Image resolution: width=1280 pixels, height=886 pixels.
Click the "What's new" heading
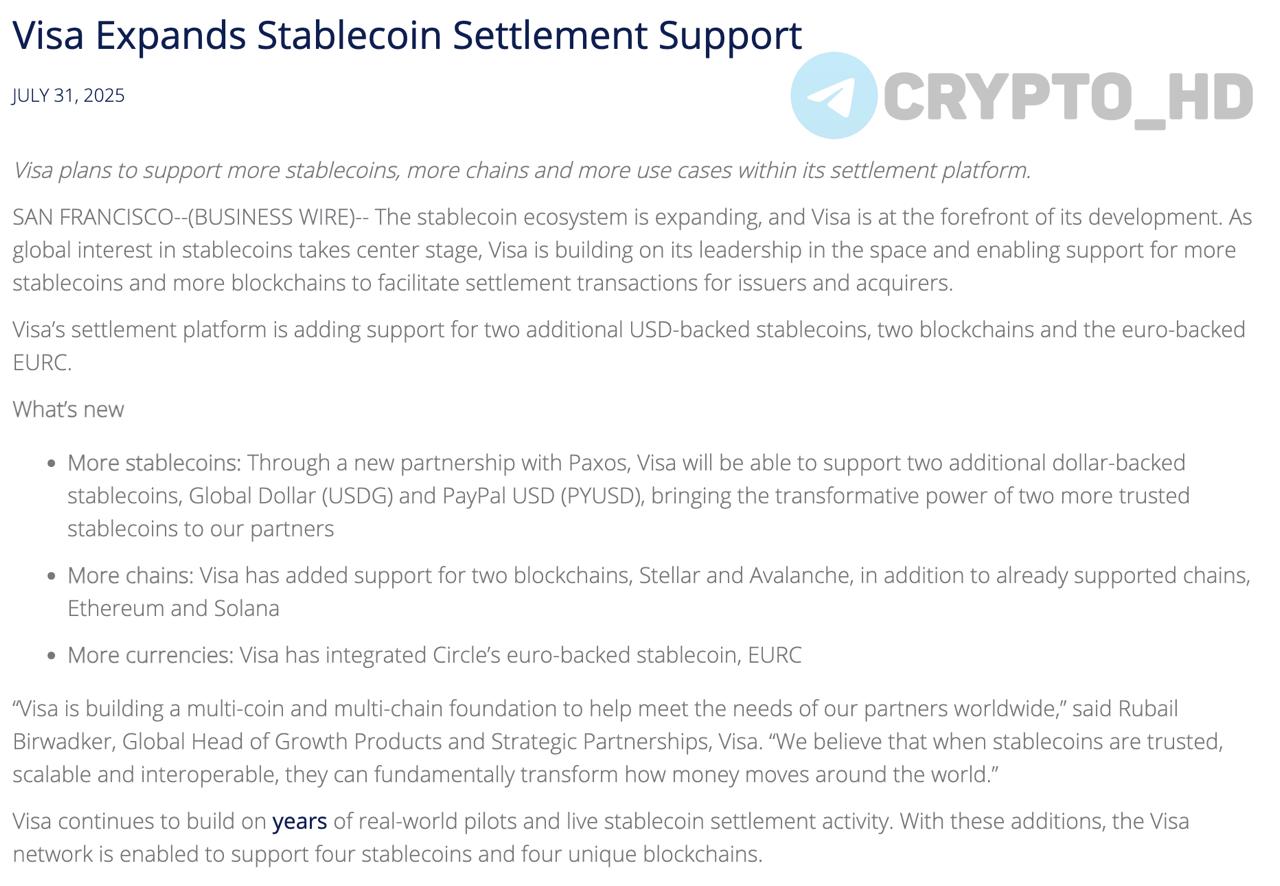pos(68,409)
